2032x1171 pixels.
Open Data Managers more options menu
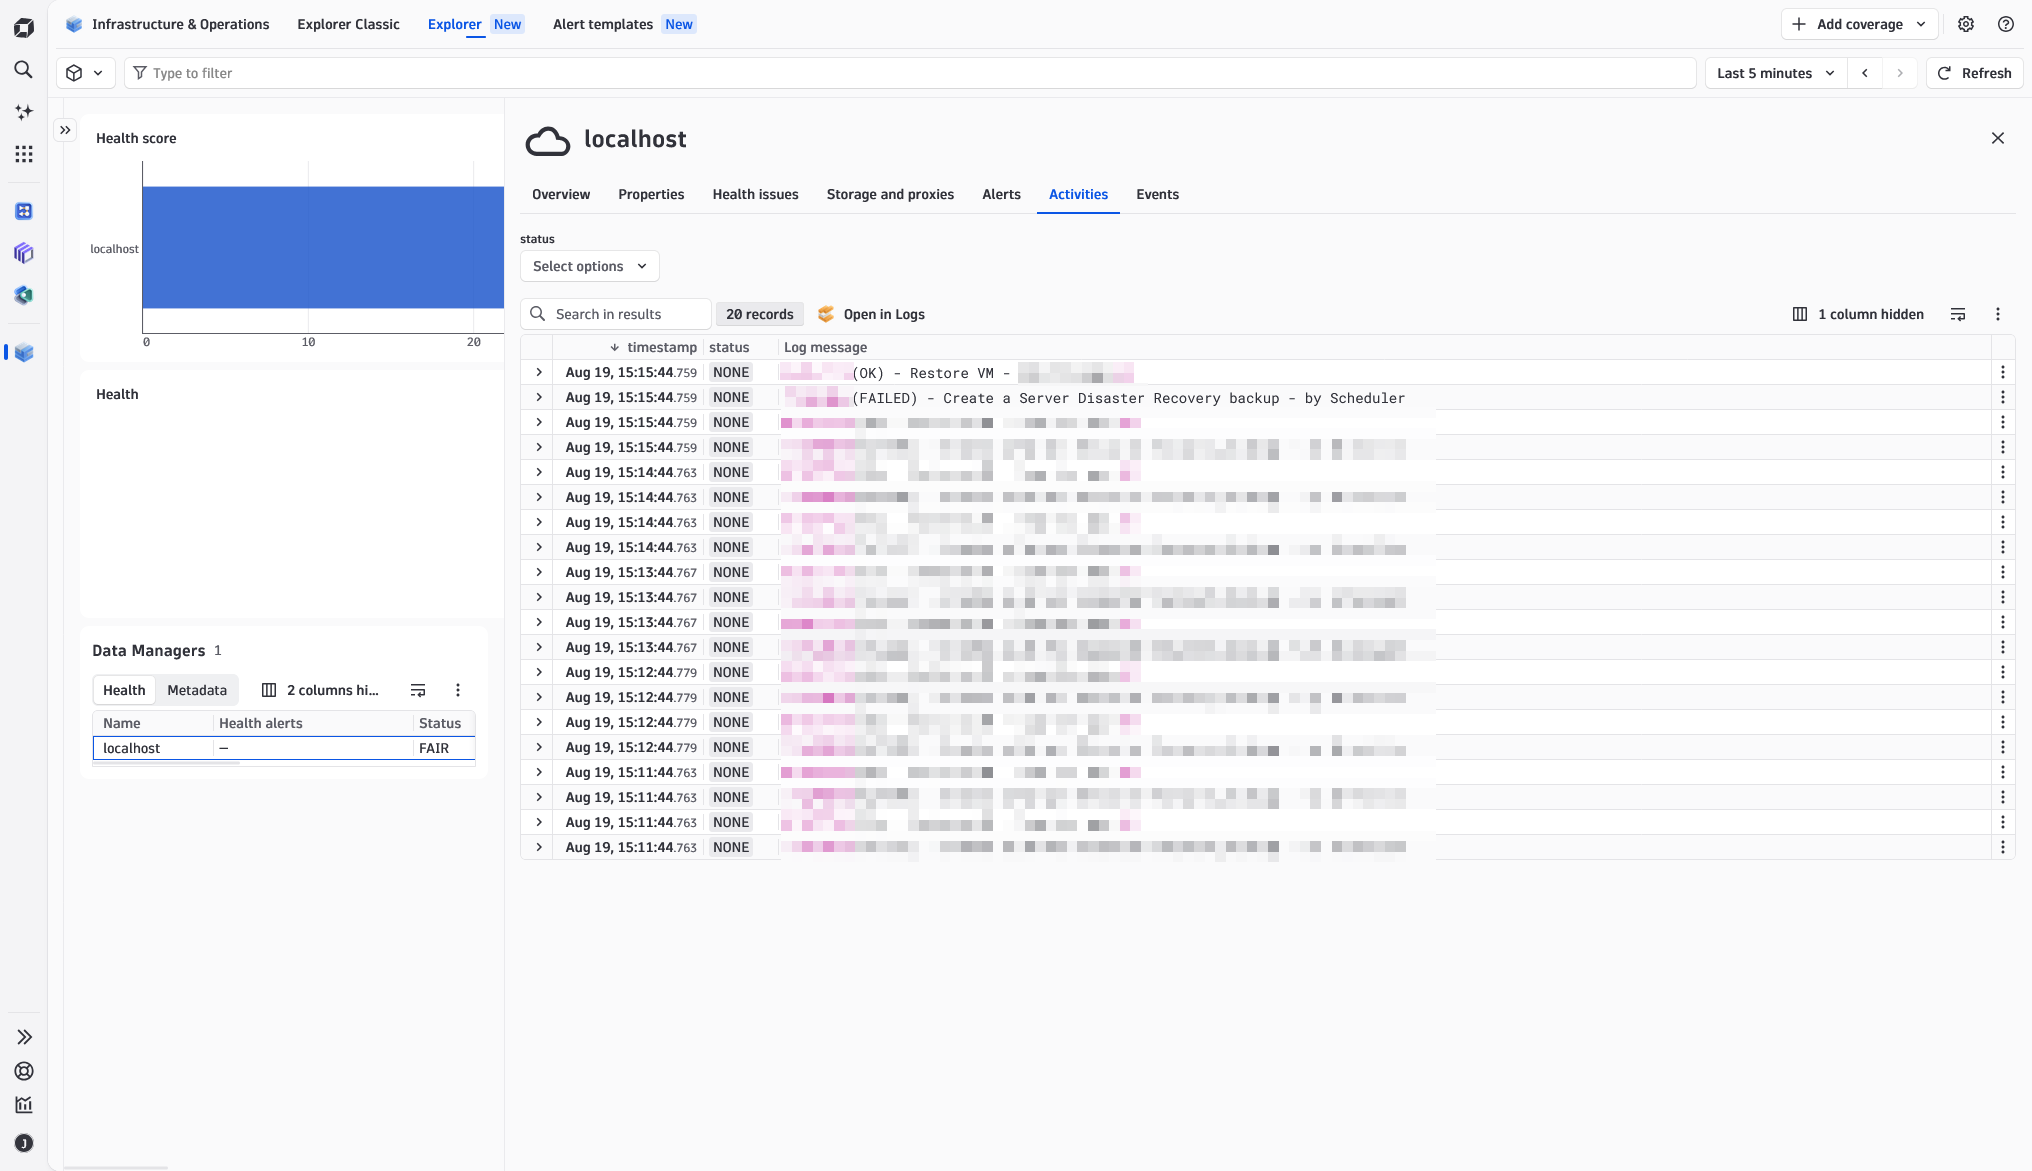[x=458, y=690]
